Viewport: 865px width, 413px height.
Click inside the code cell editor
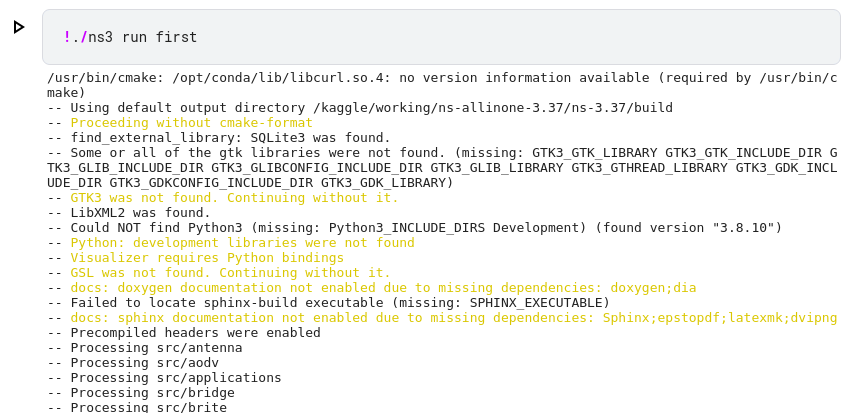click(x=441, y=37)
